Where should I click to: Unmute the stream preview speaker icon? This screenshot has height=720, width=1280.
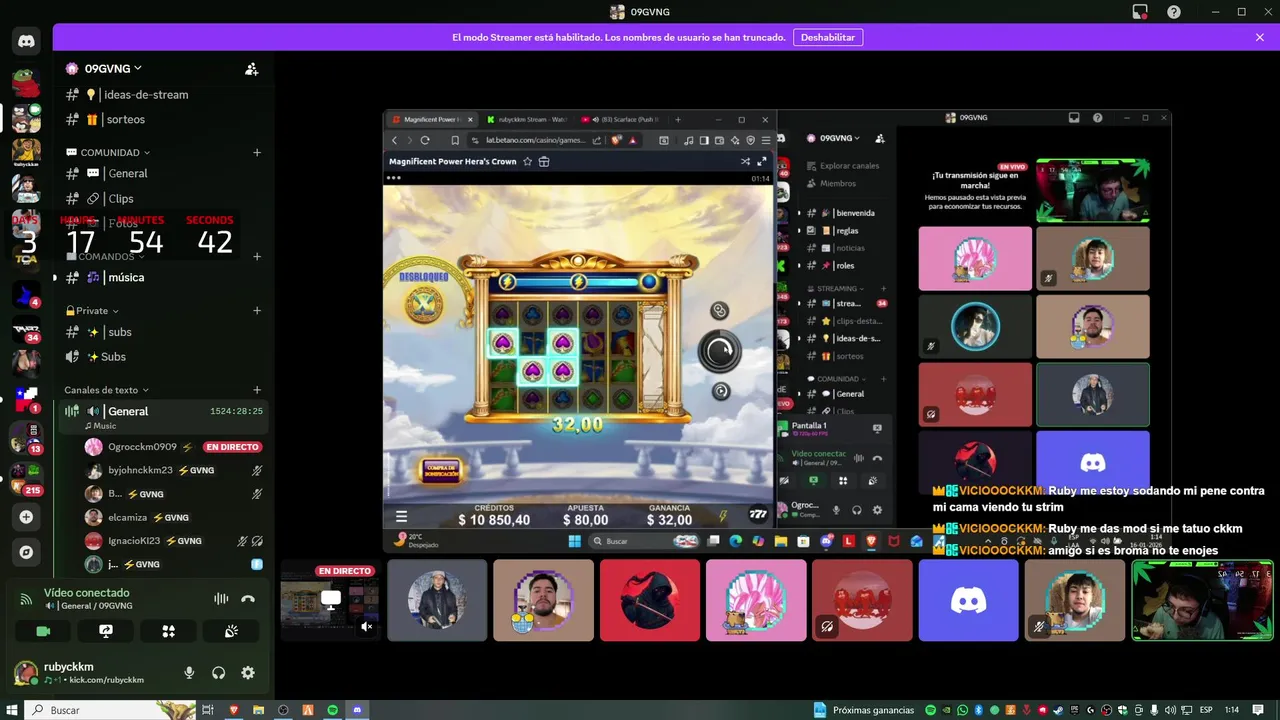(x=366, y=627)
